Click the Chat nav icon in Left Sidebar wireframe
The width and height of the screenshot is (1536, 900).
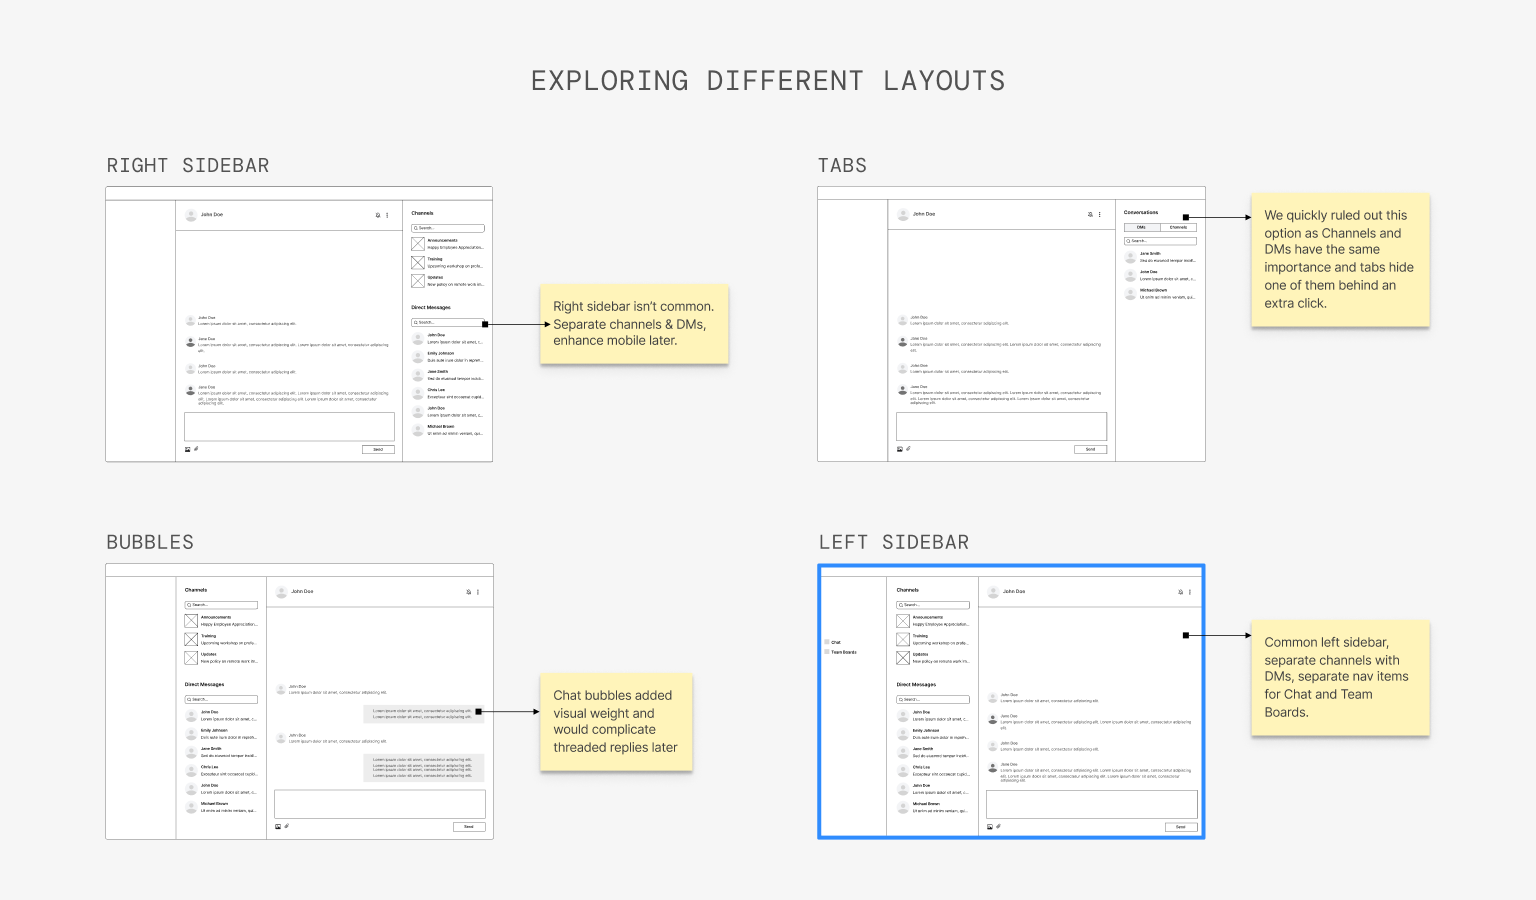coord(827,642)
